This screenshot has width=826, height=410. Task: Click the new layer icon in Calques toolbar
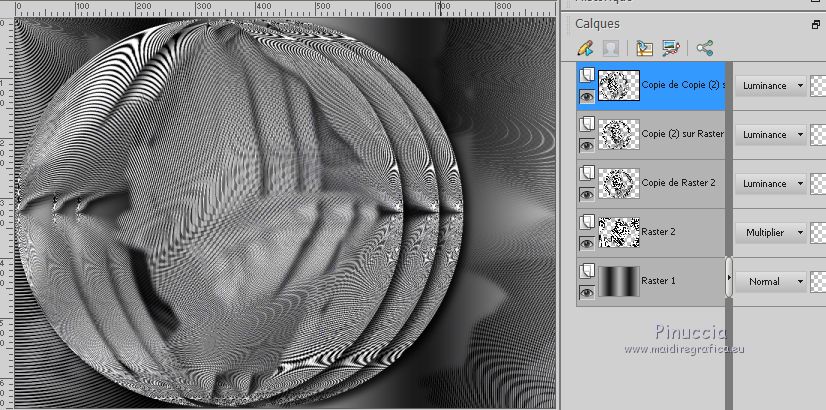[x=644, y=48]
